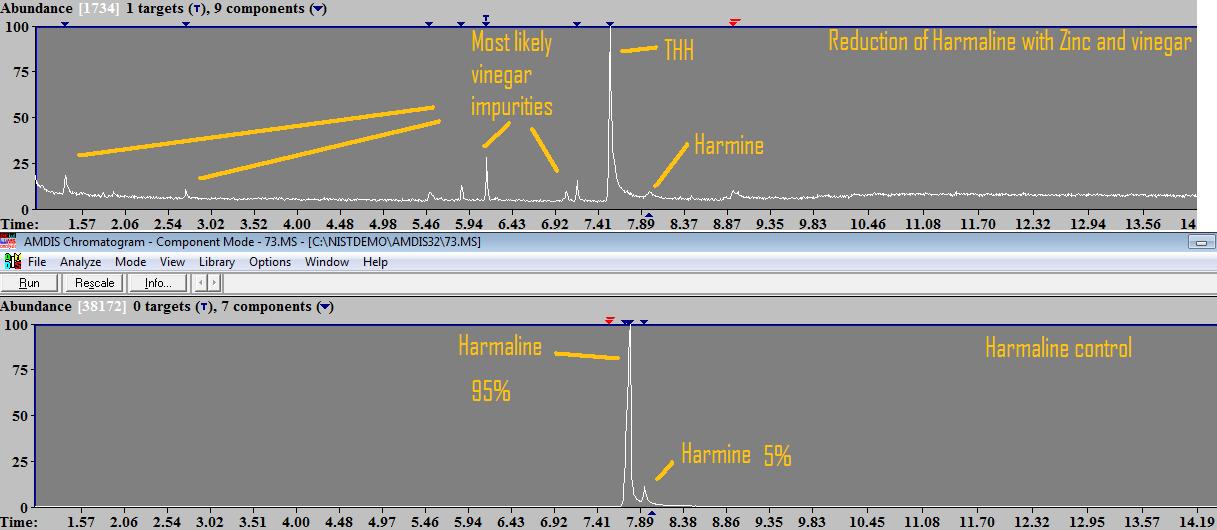
Task: Open the Analyze menu
Action: click(80, 262)
